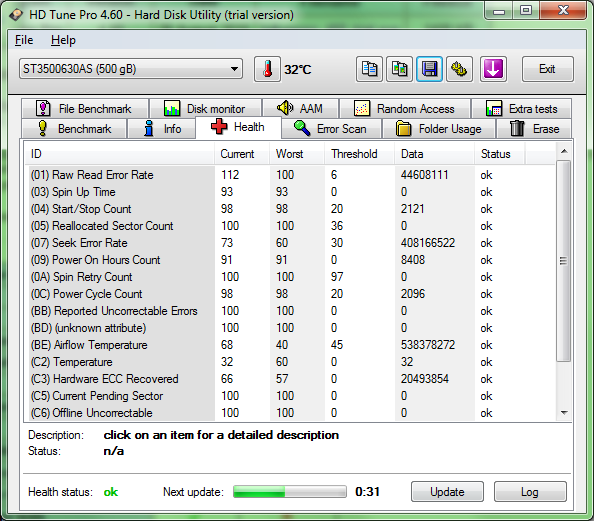The width and height of the screenshot is (594, 521).
Task: Sort by the Threshold column header
Action: point(360,154)
